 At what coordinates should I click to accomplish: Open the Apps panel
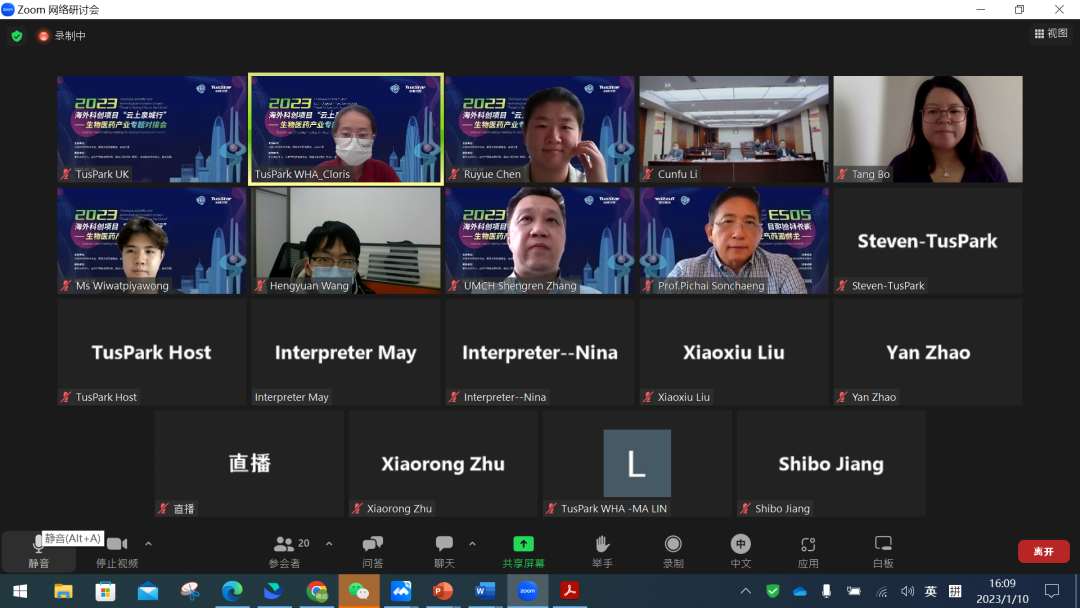click(808, 552)
